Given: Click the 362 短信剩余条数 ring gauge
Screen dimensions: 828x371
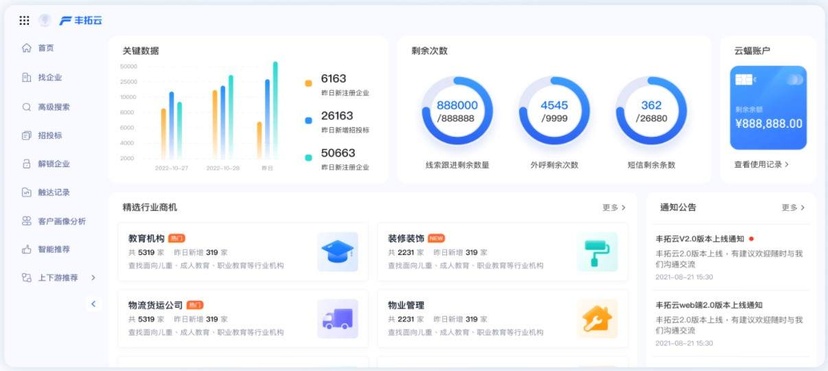Looking at the screenshot, I should point(651,111).
